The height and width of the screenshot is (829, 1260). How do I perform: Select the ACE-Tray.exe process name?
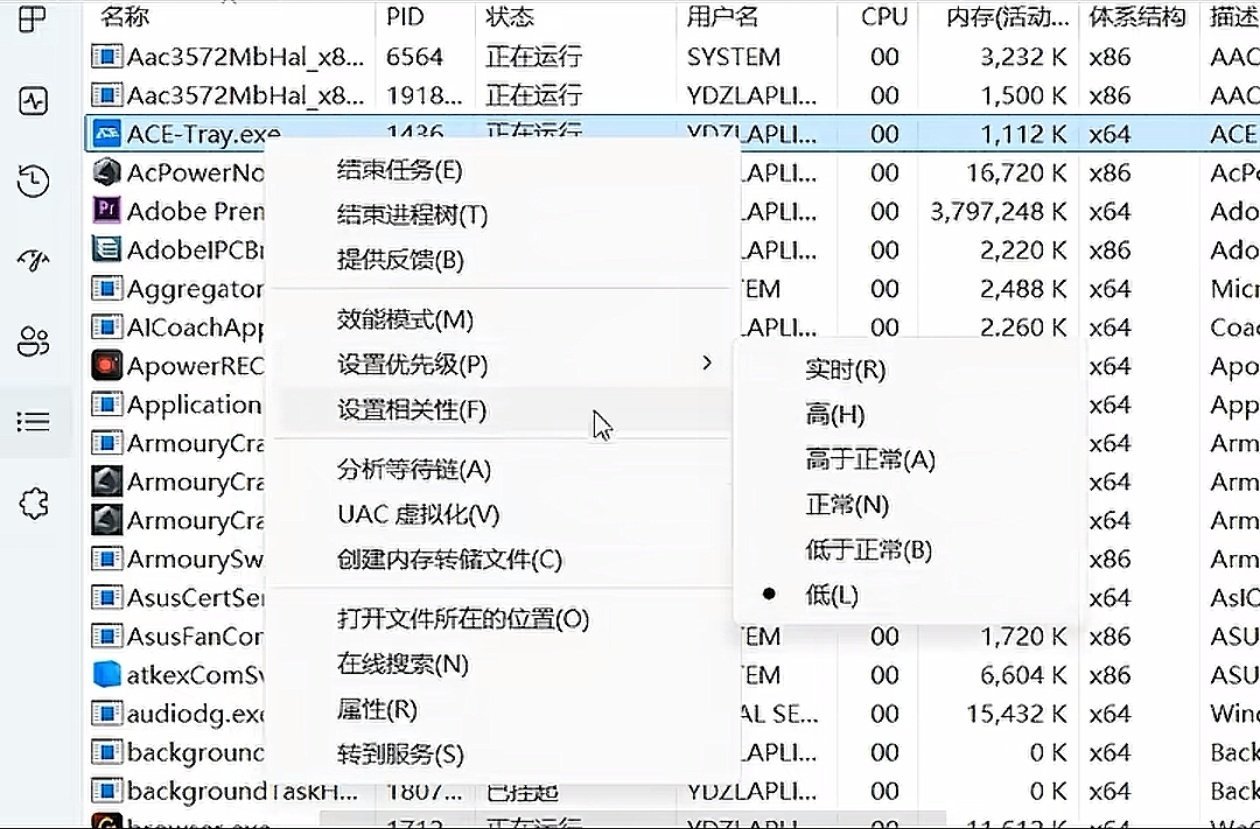pyautogui.click(x=204, y=134)
